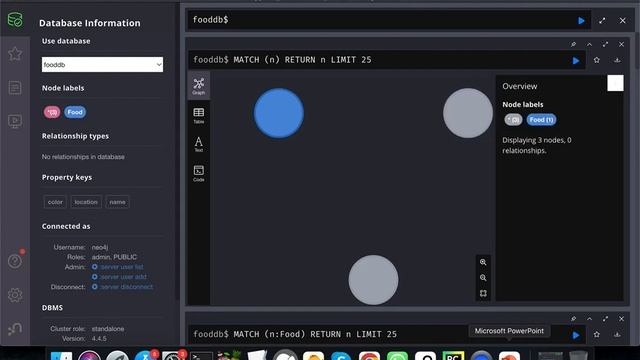The height and width of the screenshot is (360, 640).
Task: Select the grey node under the other two nodes
Action: [x=373, y=280]
